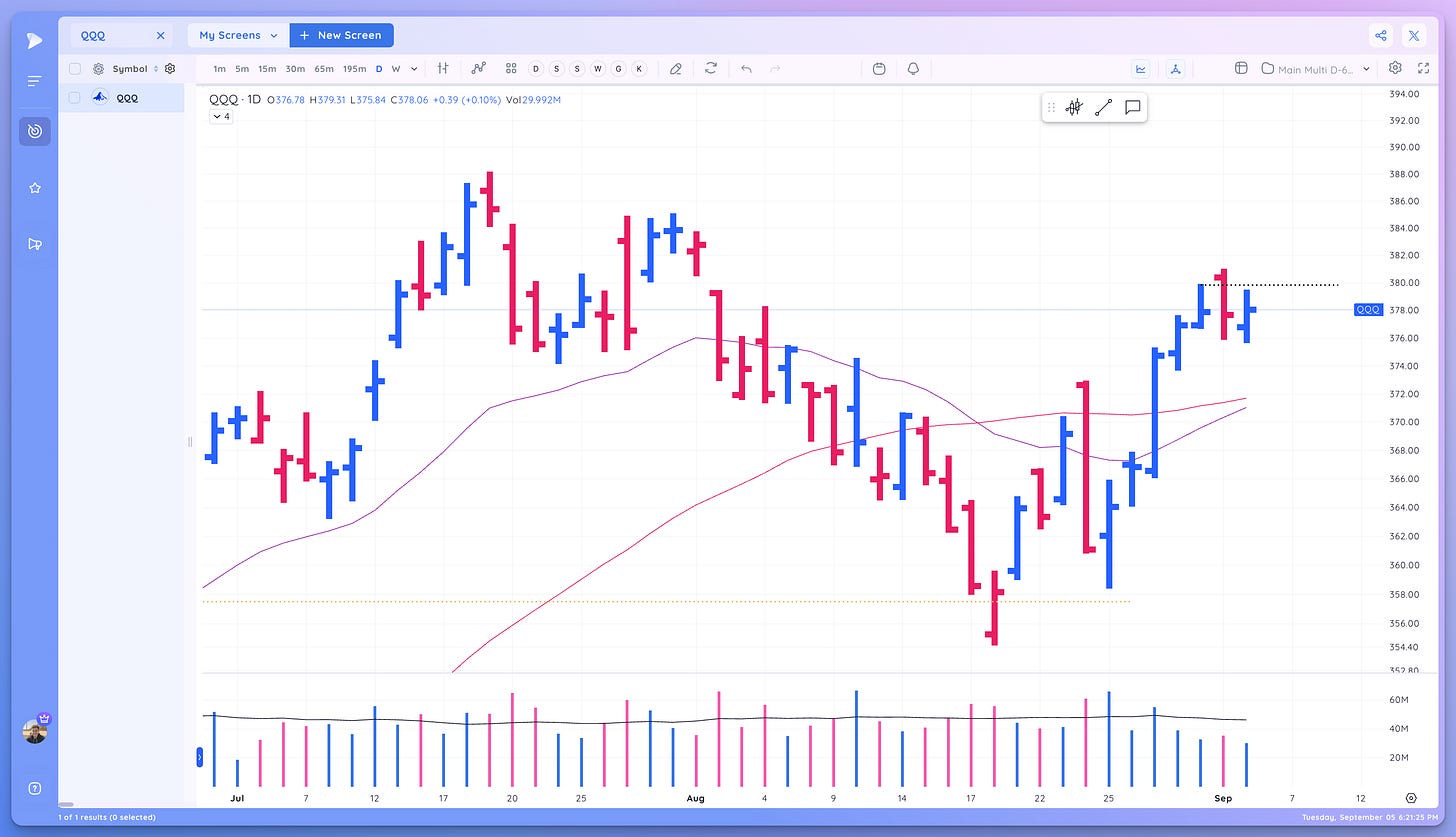This screenshot has width=1456, height=837.
Task: Click the sidebar panel splitter handle
Action: pyautogui.click(x=189, y=442)
